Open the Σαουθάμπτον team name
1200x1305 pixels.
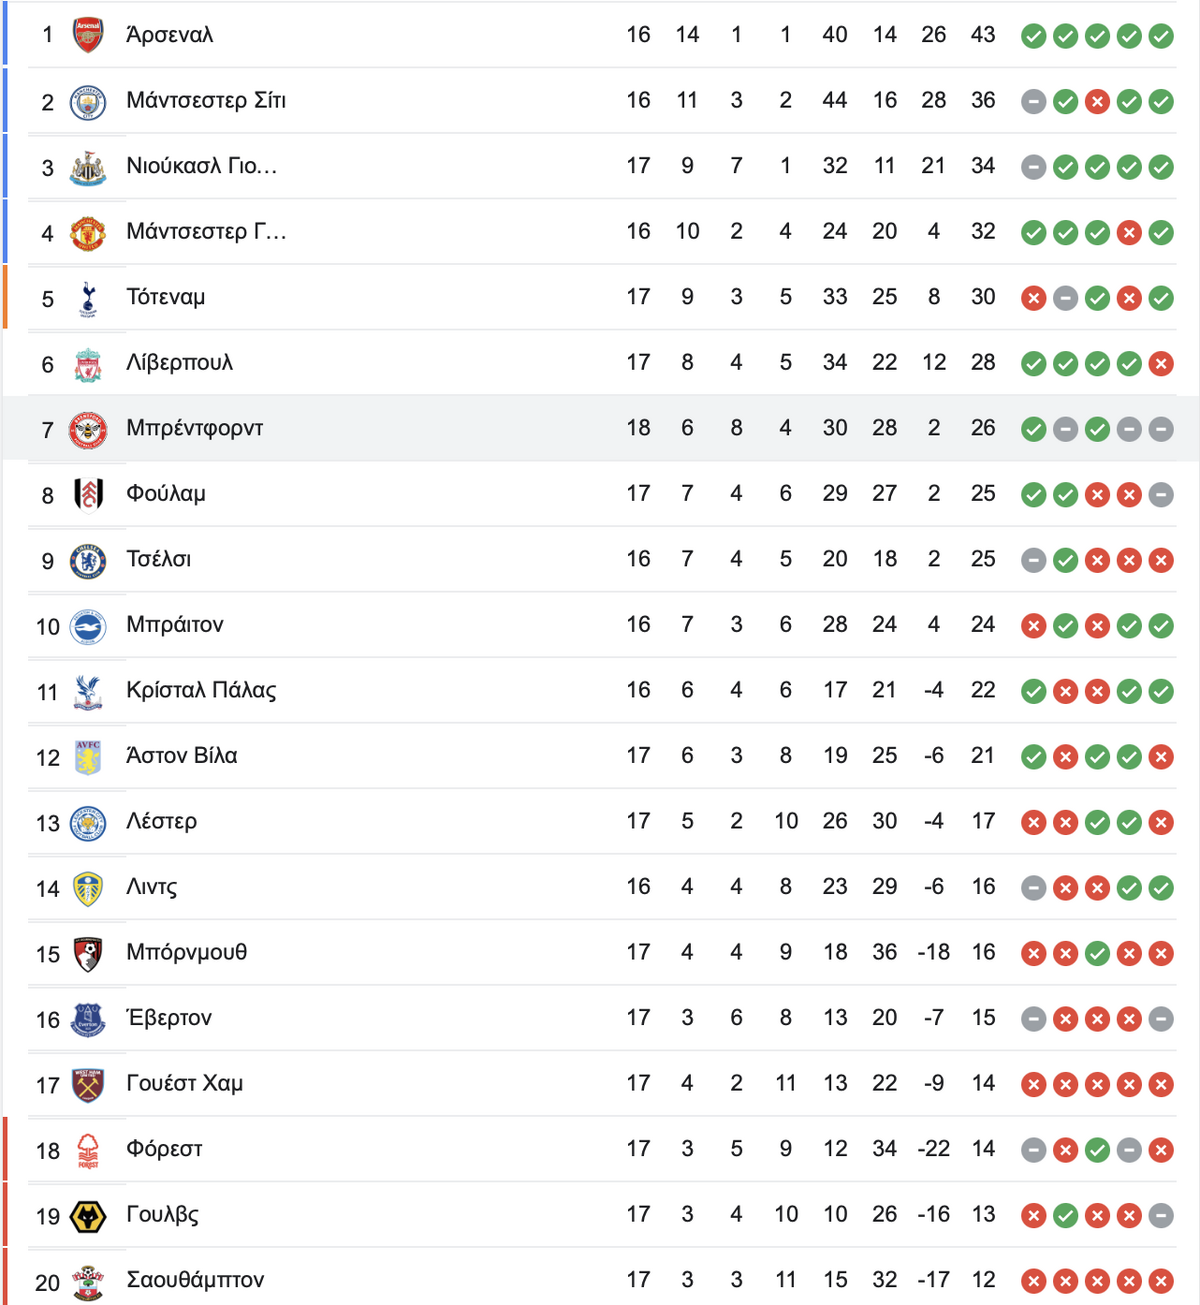click(195, 1280)
